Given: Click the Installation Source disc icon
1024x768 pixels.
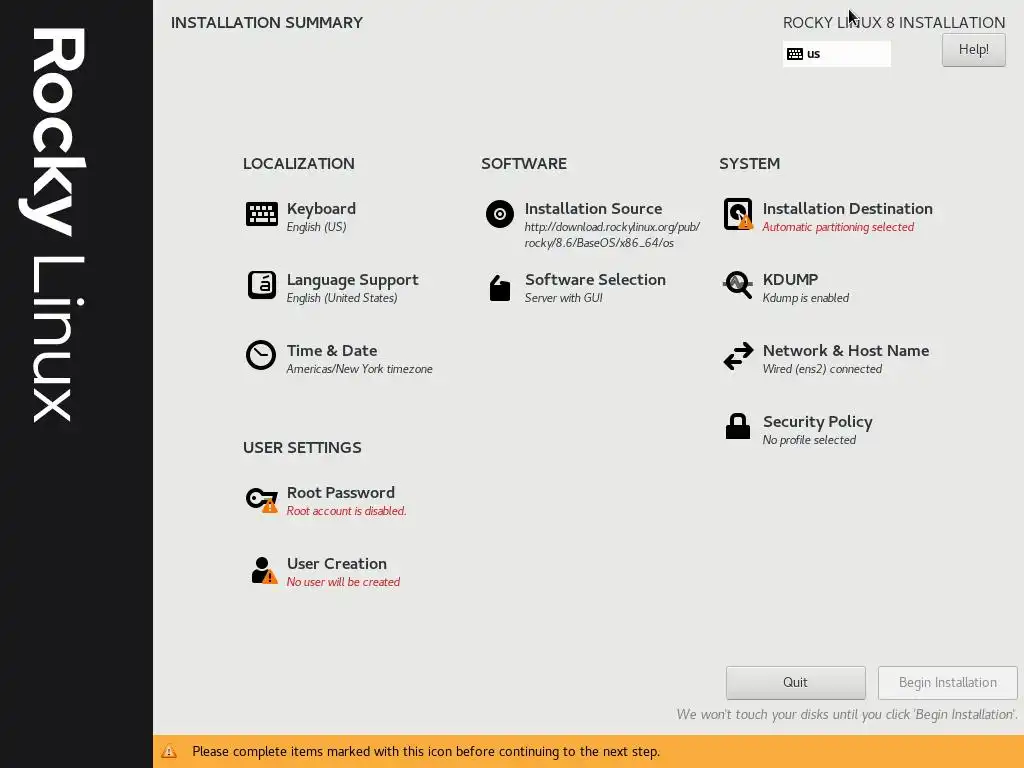Looking at the screenshot, I should coord(500,214).
